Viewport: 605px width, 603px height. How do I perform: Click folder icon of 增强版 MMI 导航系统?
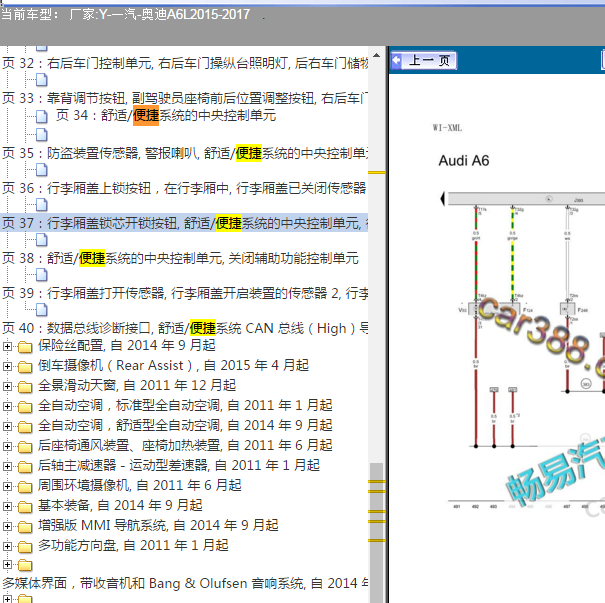(x=25, y=527)
